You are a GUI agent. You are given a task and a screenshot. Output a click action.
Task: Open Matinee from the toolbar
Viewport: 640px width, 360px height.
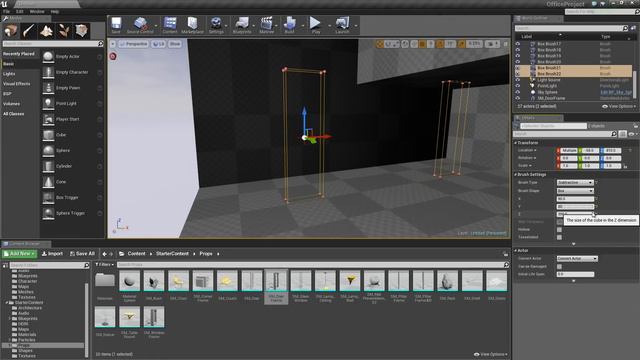[267, 25]
